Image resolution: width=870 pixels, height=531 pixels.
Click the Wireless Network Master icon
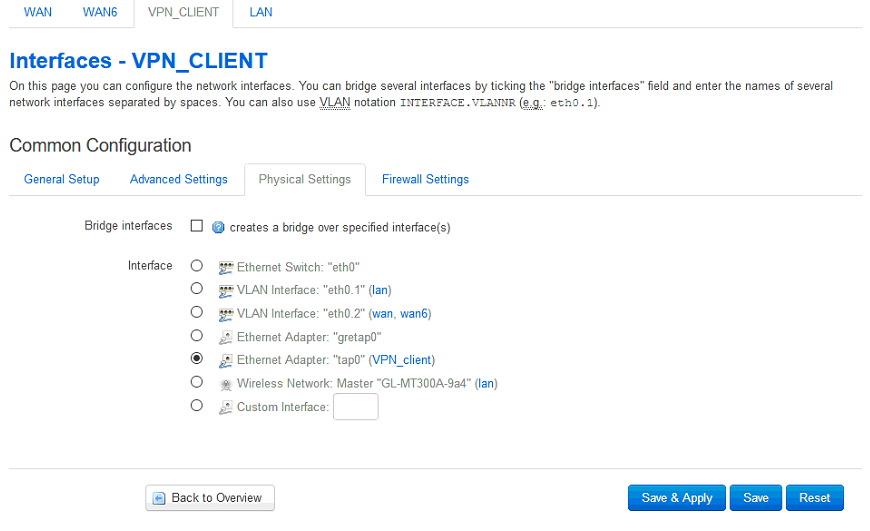click(x=225, y=384)
